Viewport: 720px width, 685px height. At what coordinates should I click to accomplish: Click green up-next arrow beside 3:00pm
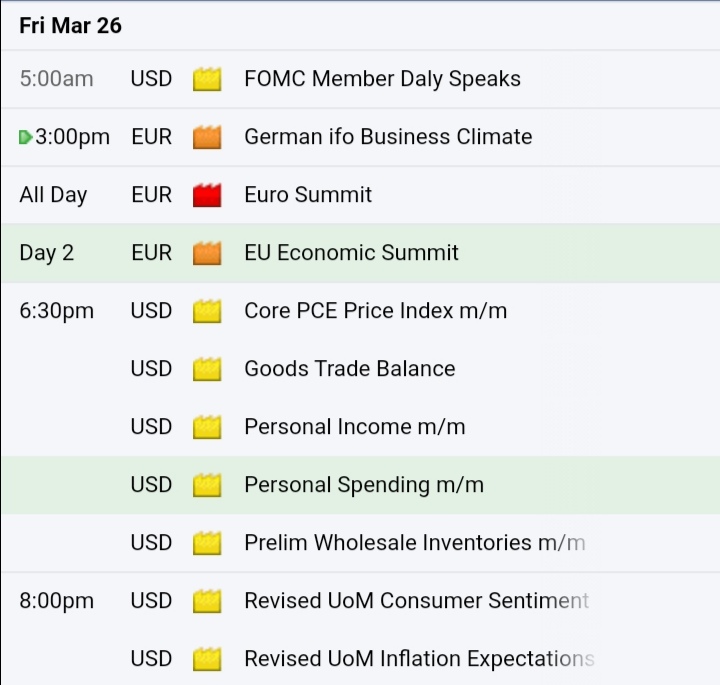point(25,137)
